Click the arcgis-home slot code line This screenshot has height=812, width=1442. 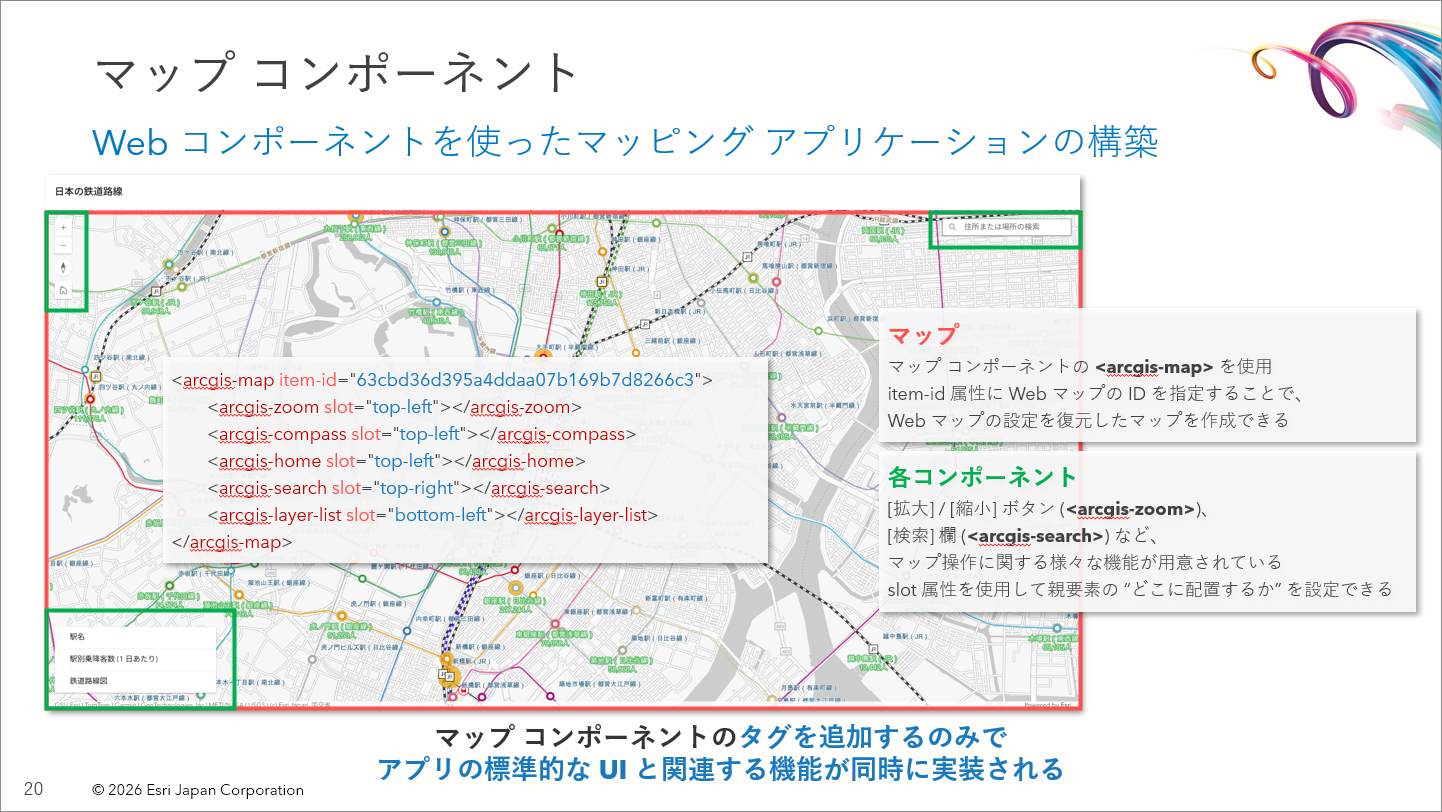(x=397, y=461)
